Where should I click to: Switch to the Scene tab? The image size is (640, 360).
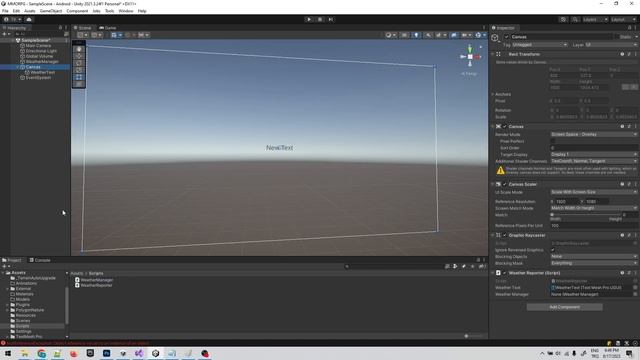pos(83,28)
